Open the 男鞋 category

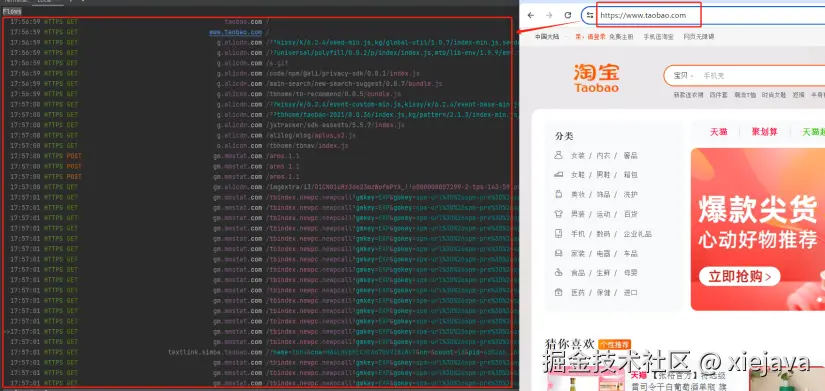[603, 175]
